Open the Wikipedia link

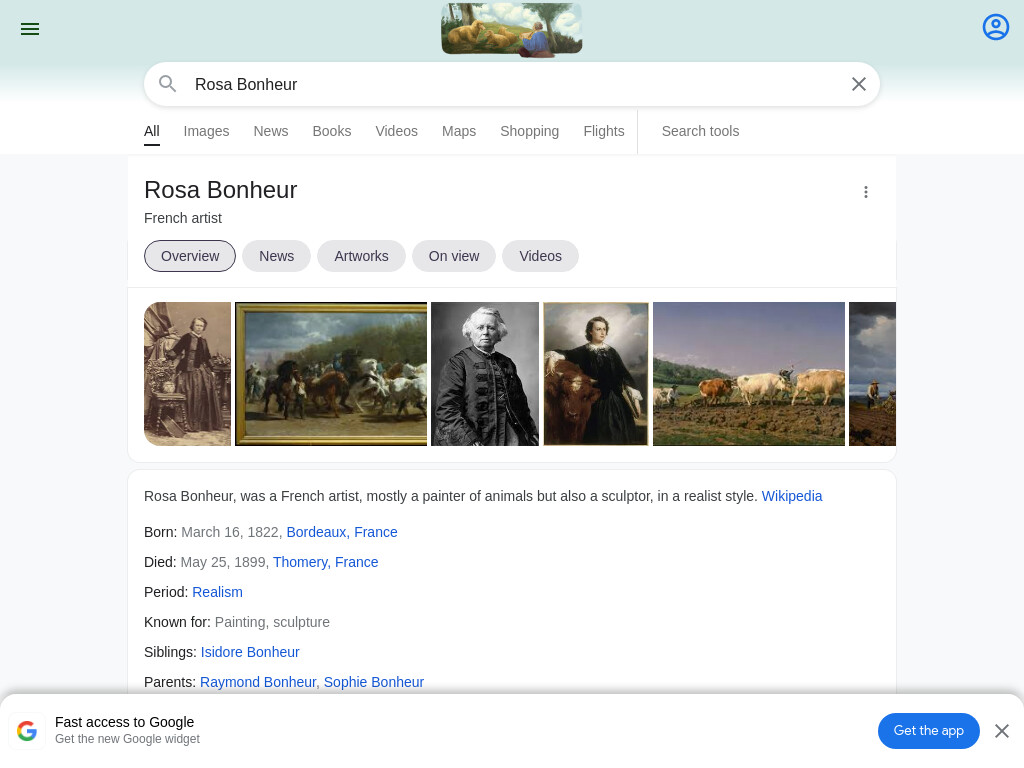click(792, 496)
